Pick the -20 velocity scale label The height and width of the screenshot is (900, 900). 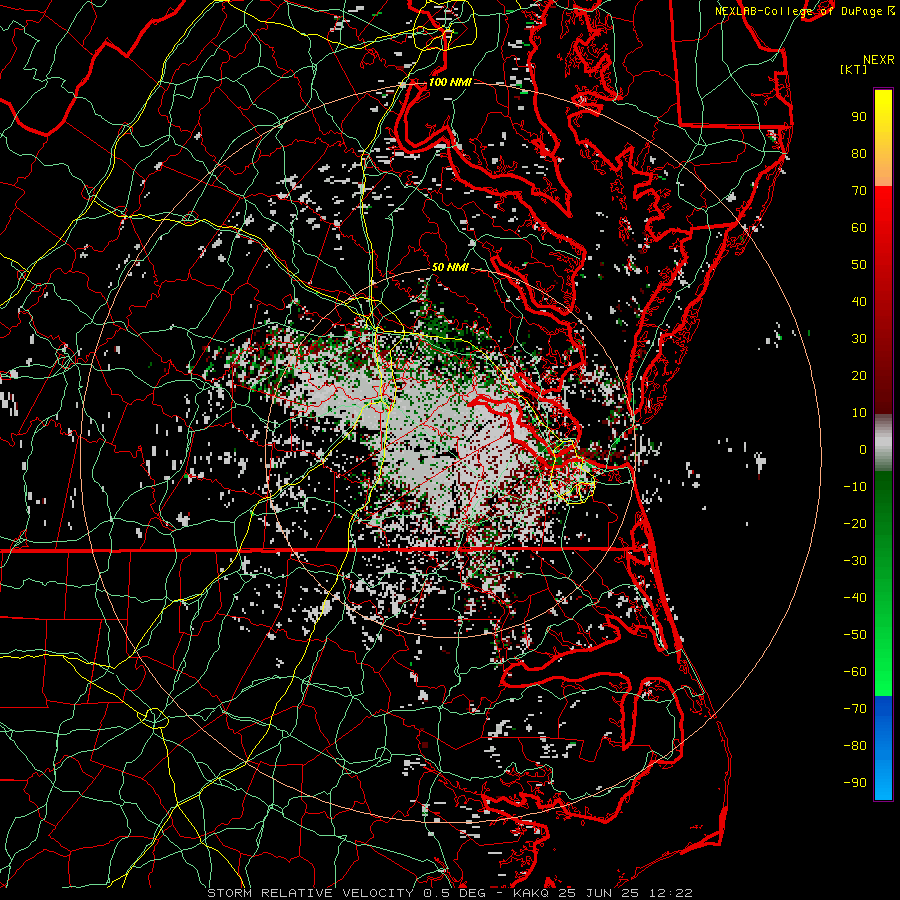pyautogui.click(x=855, y=524)
